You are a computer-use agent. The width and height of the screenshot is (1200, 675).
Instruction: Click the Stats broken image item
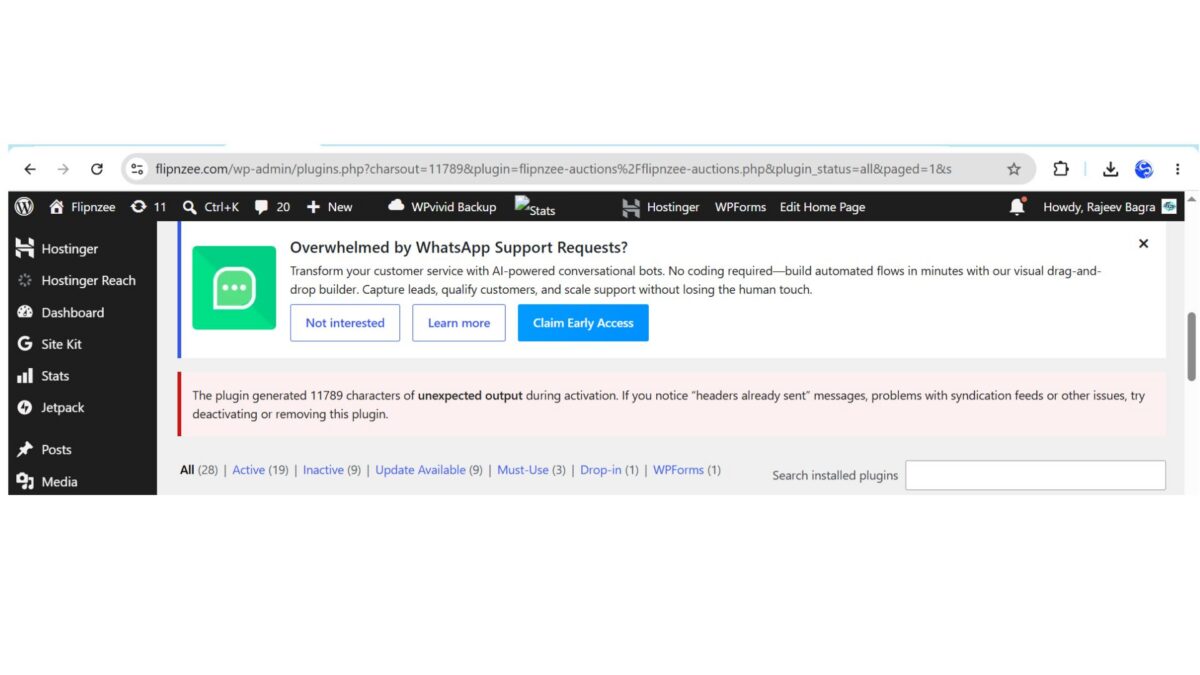pos(535,207)
